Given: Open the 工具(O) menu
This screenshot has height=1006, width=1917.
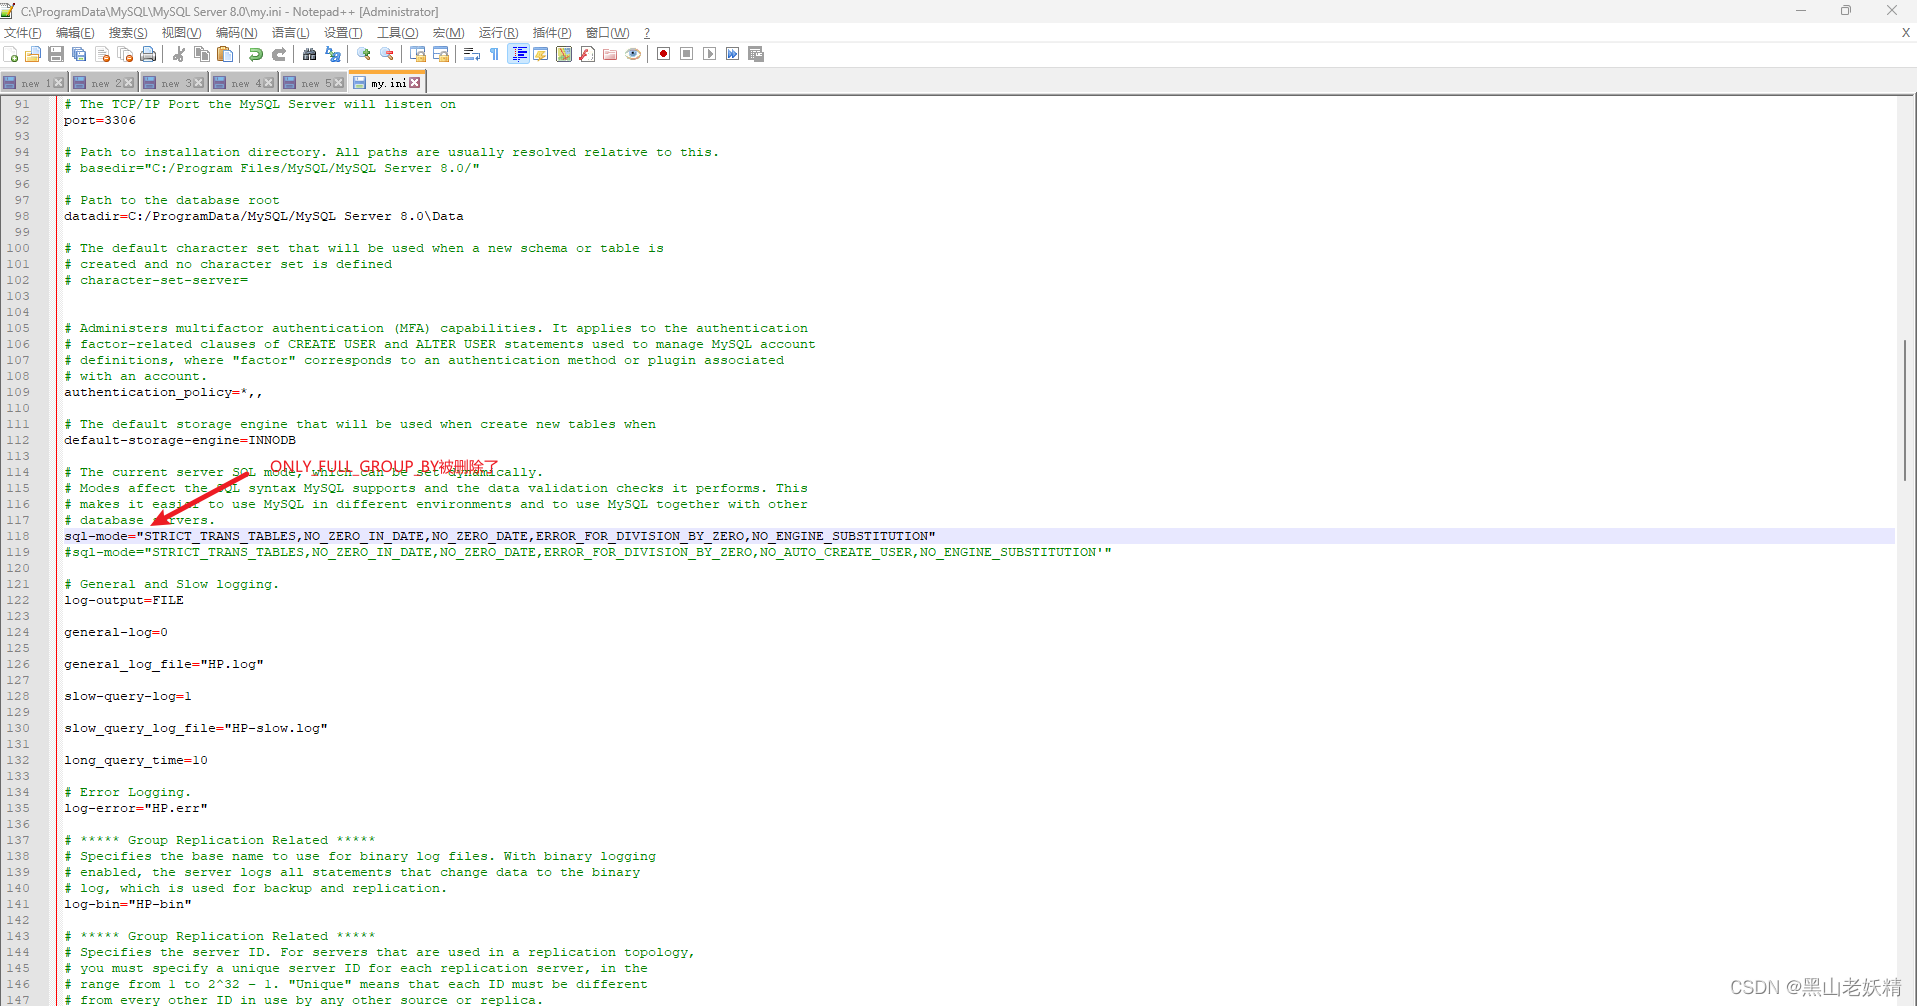Looking at the screenshot, I should point(398,33).
